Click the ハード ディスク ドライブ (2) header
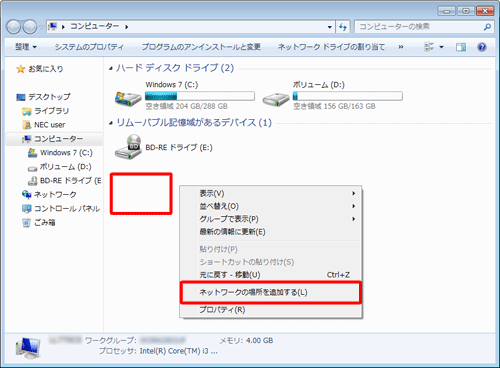Screen dimensions: 500x368 [175, 68]
